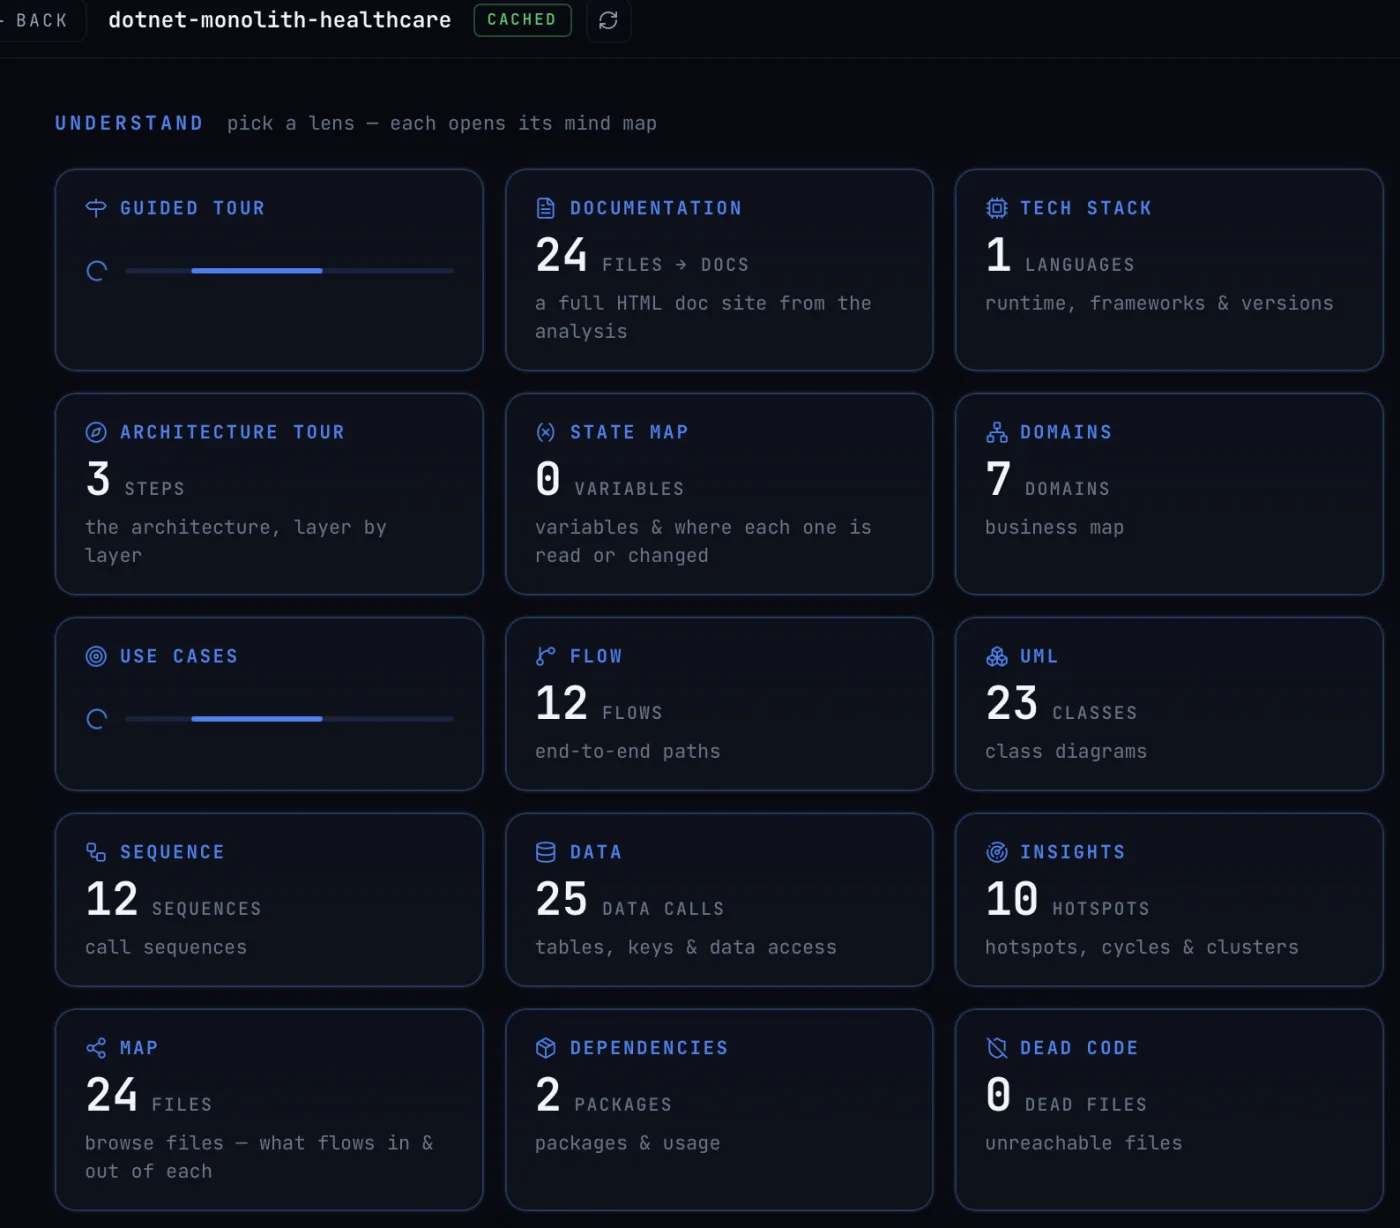Viewport: 1400px width, 1228px height.
Task: Click the Insights radar icon
Action: click(997, 852)
